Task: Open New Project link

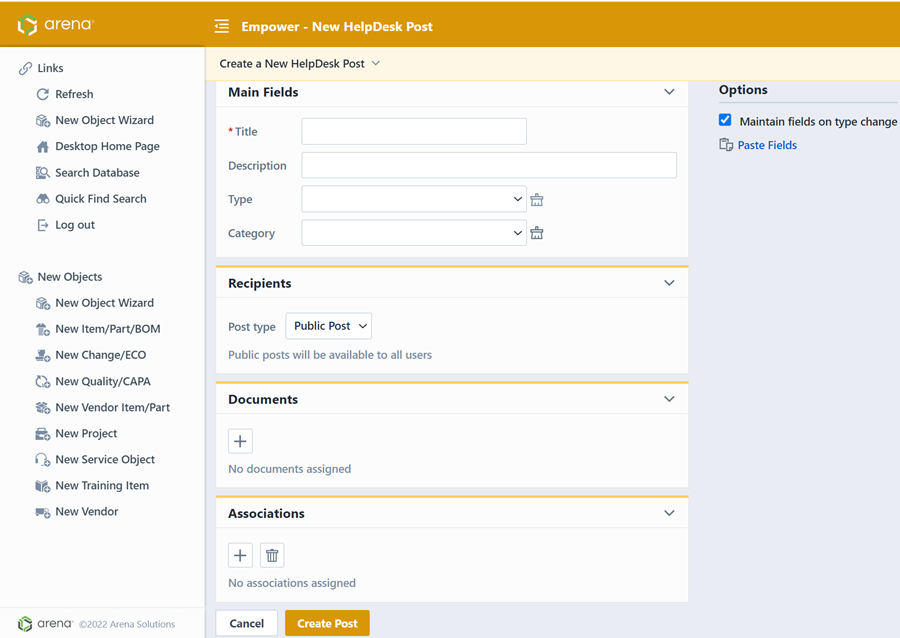Action: (86, 434)
